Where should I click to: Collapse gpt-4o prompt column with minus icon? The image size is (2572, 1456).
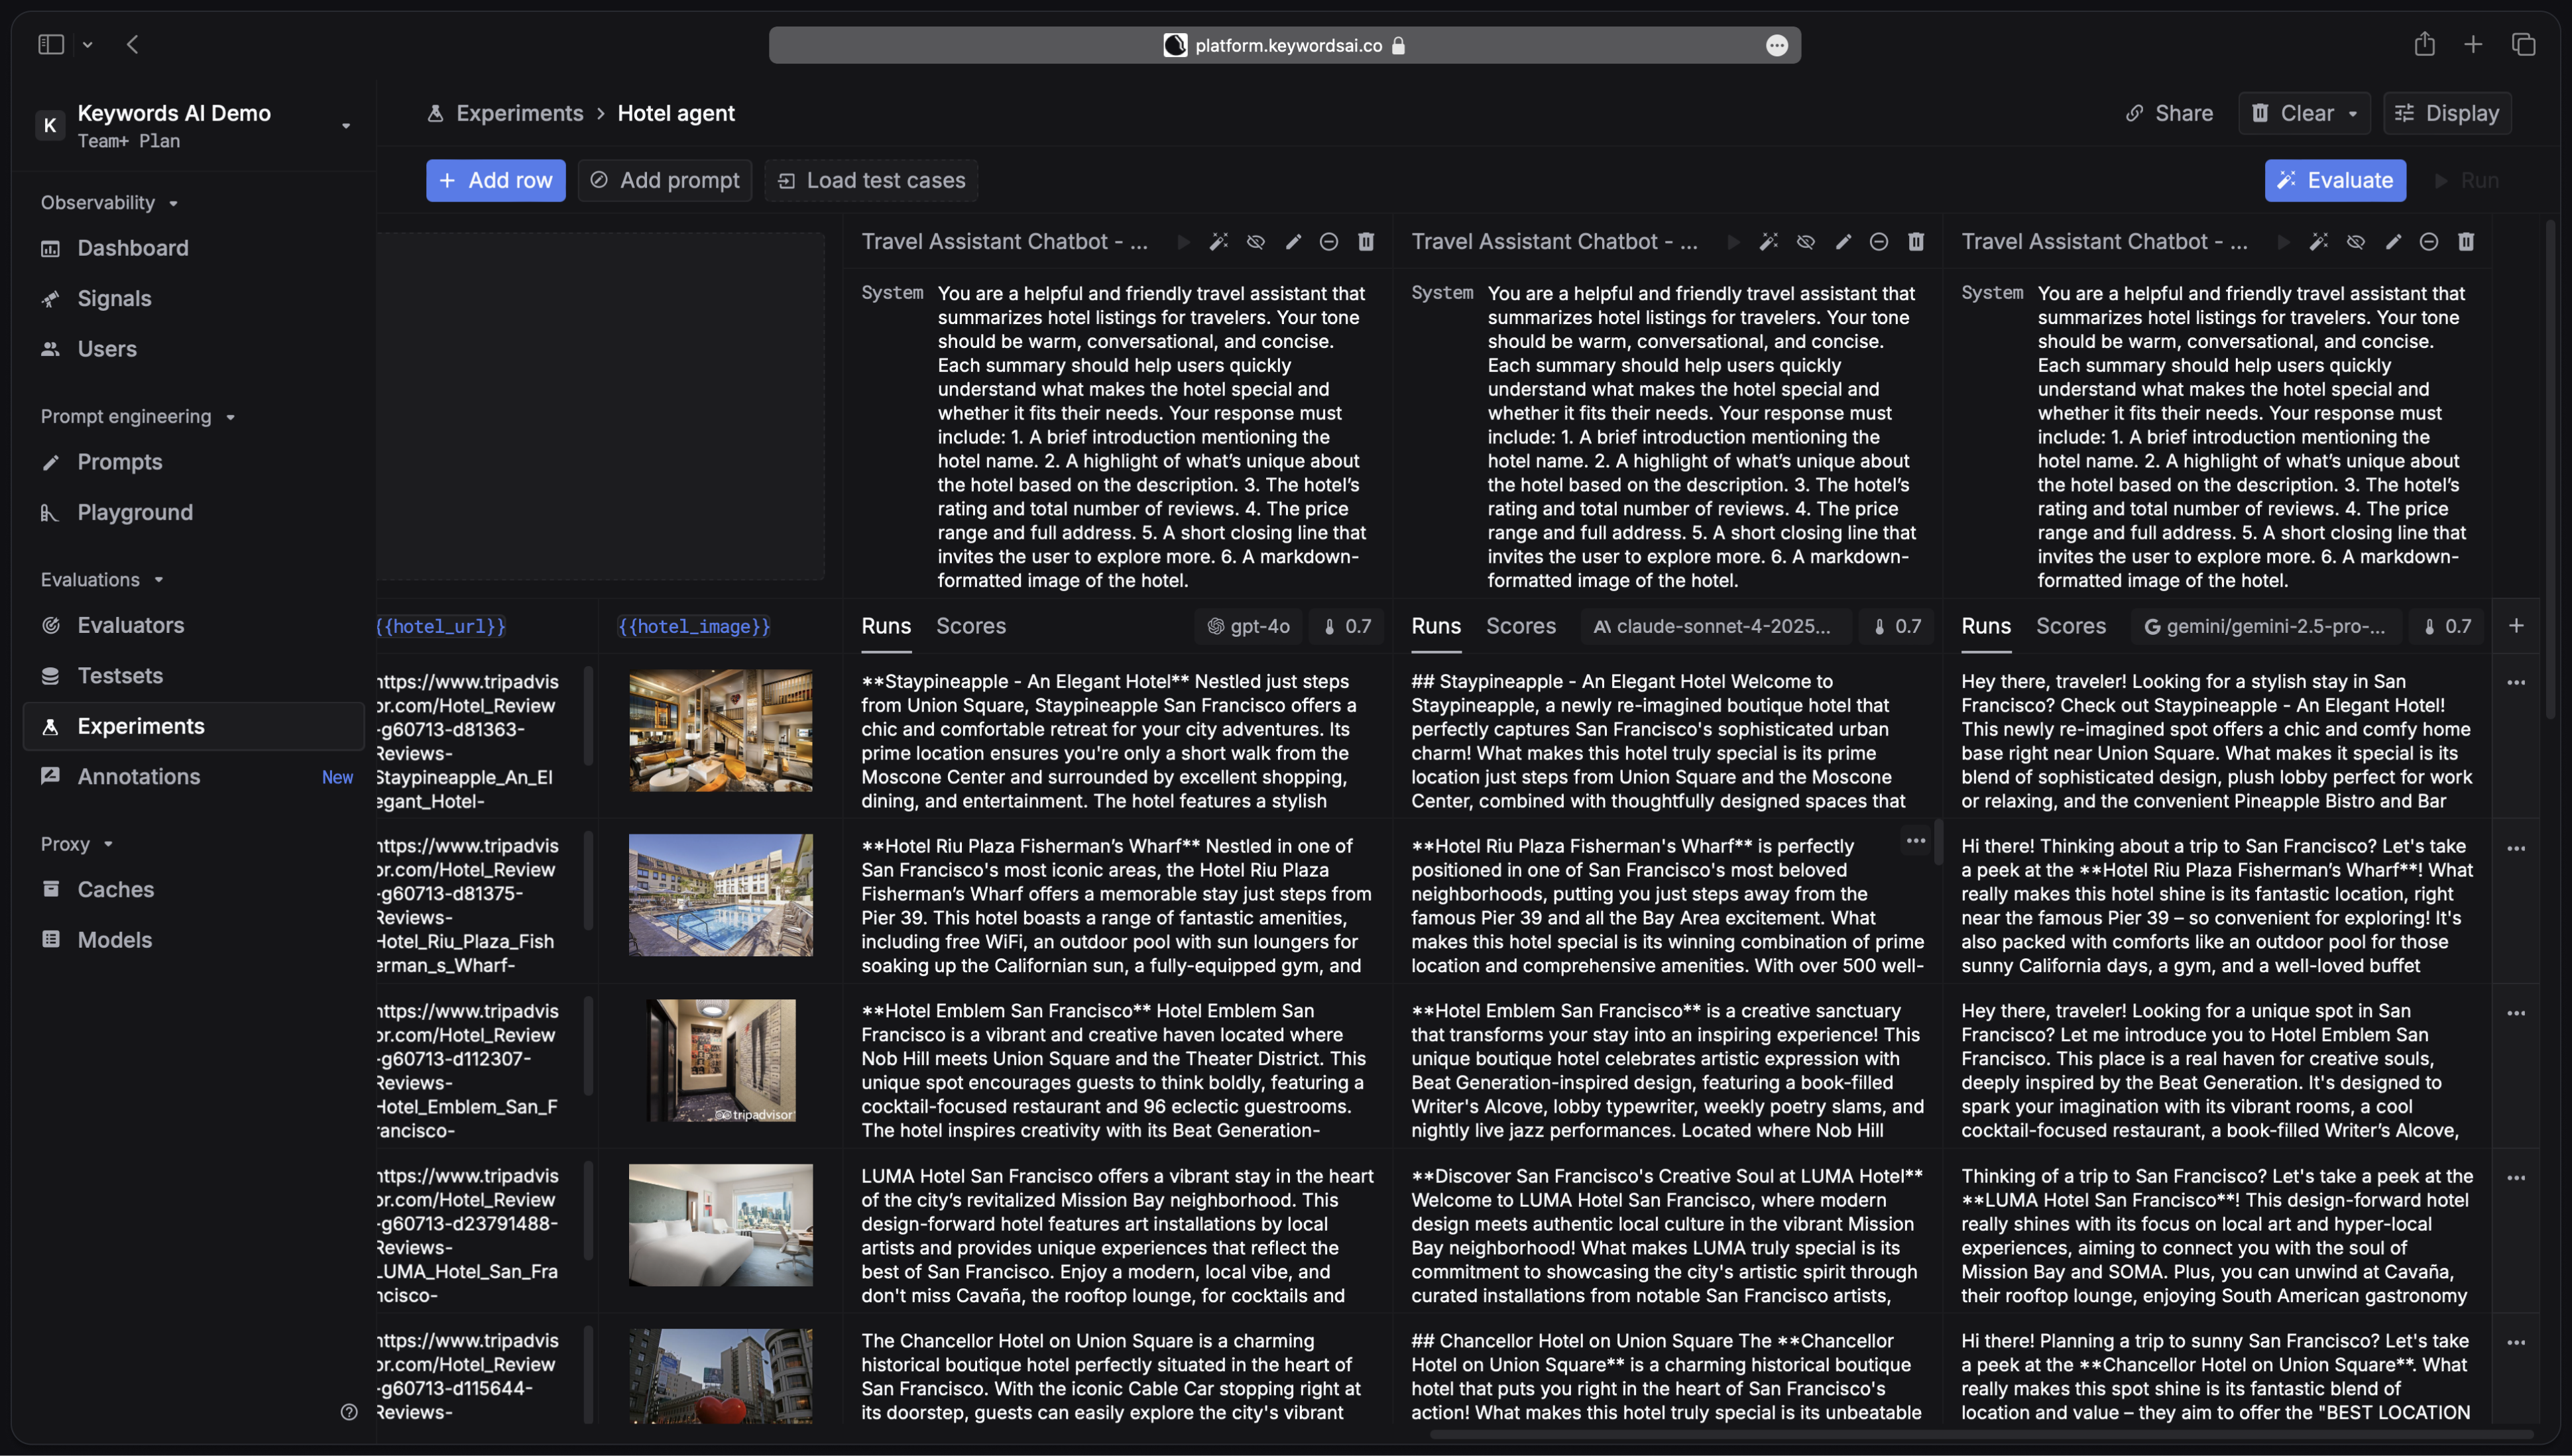[1329, 242]
